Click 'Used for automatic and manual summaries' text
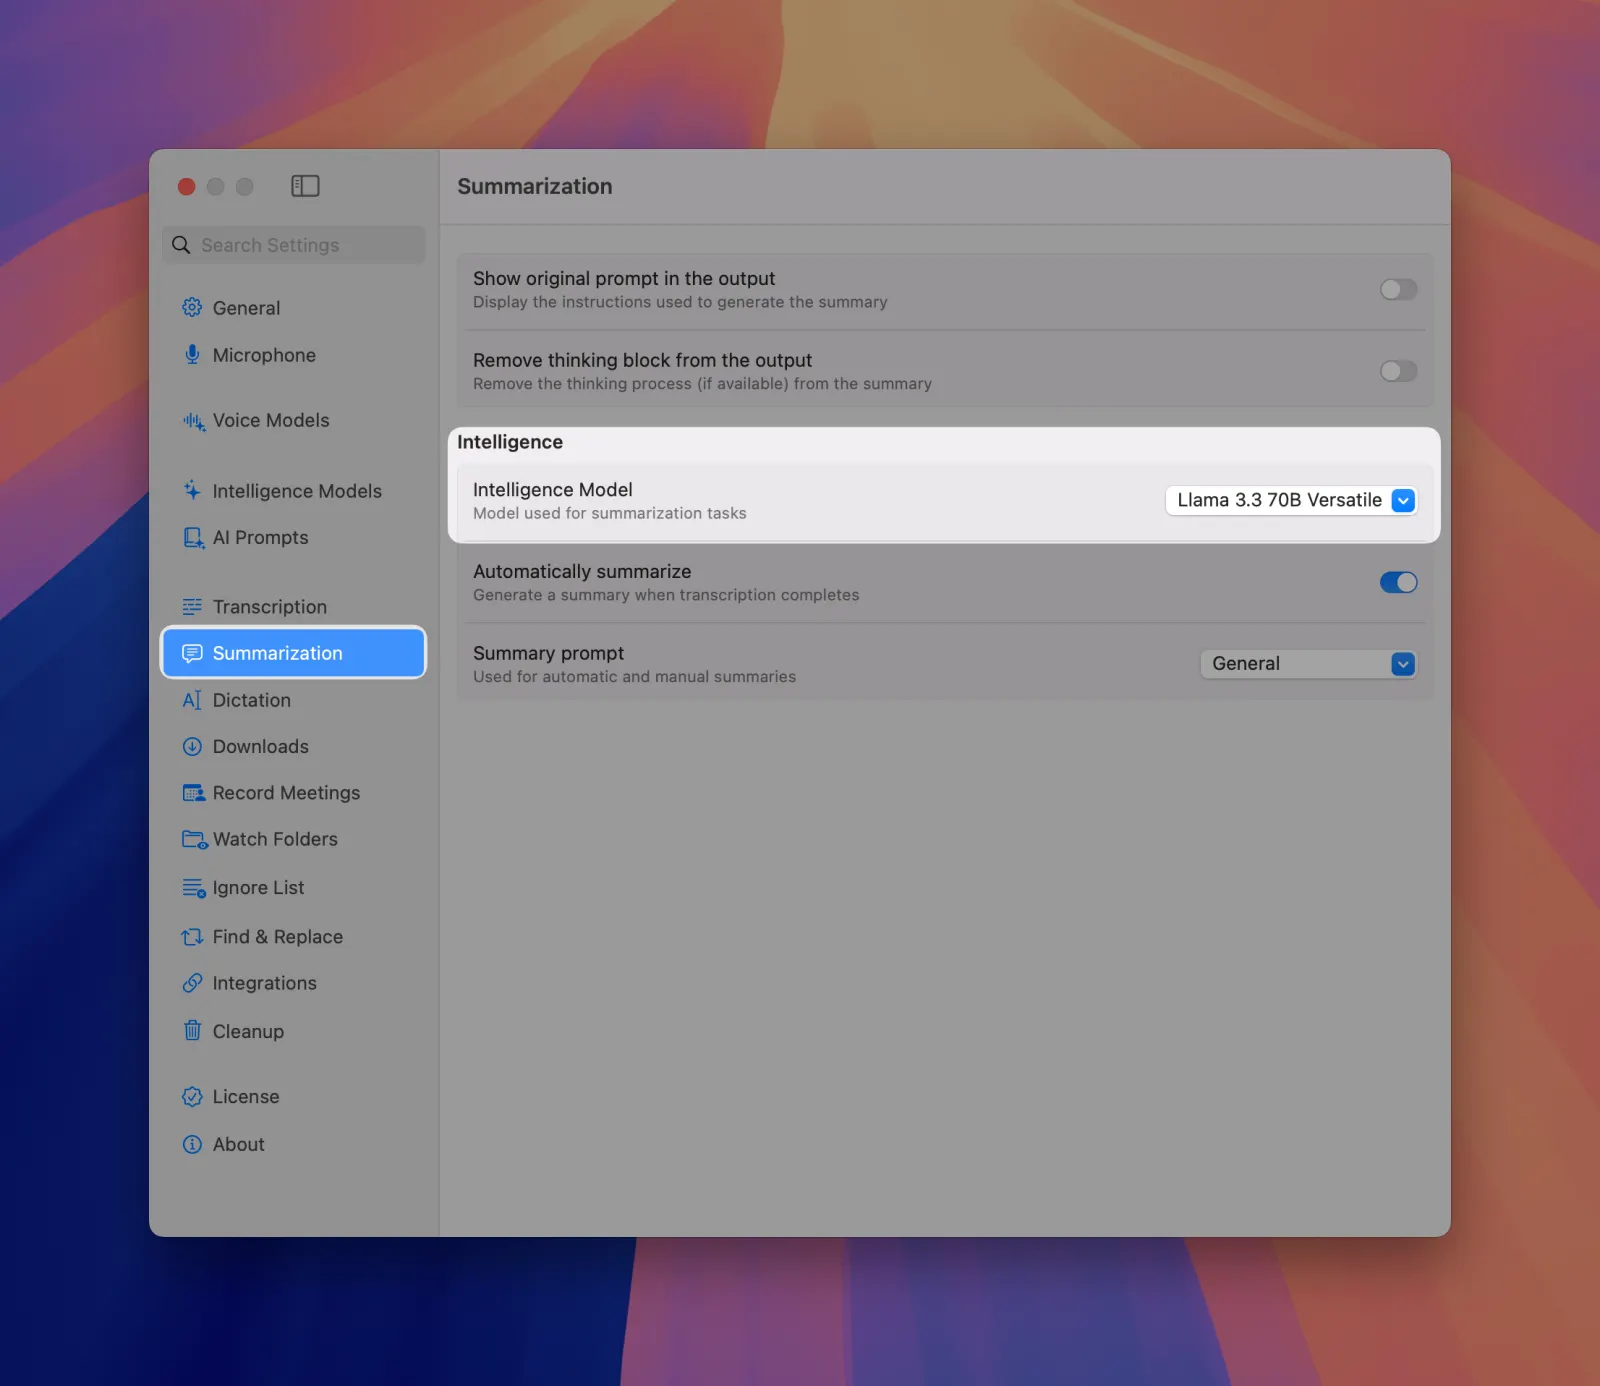Viewport: 1600px width, 1386px height. pos(634,677)
